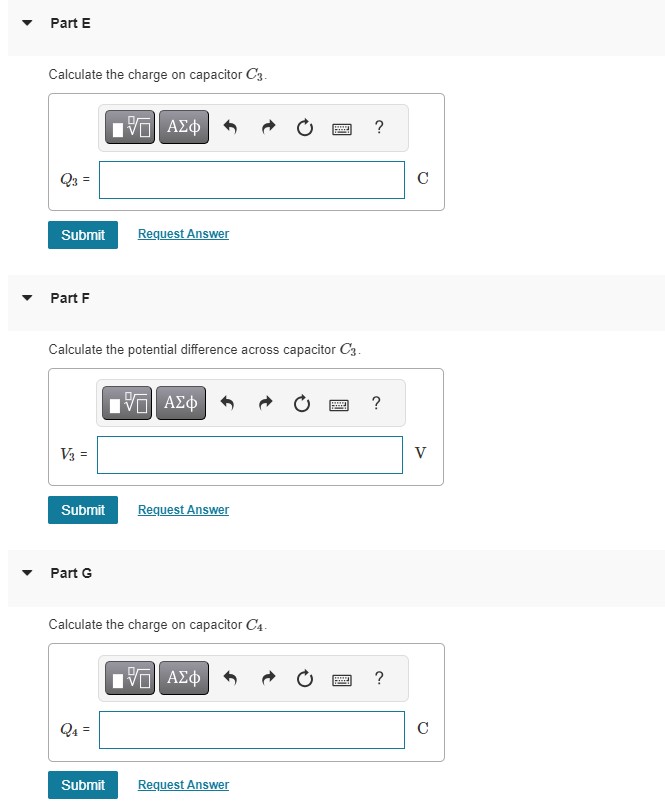Collapse the Part F section
The height and width of the screenshot is (803, 665).
coord(27,298)
